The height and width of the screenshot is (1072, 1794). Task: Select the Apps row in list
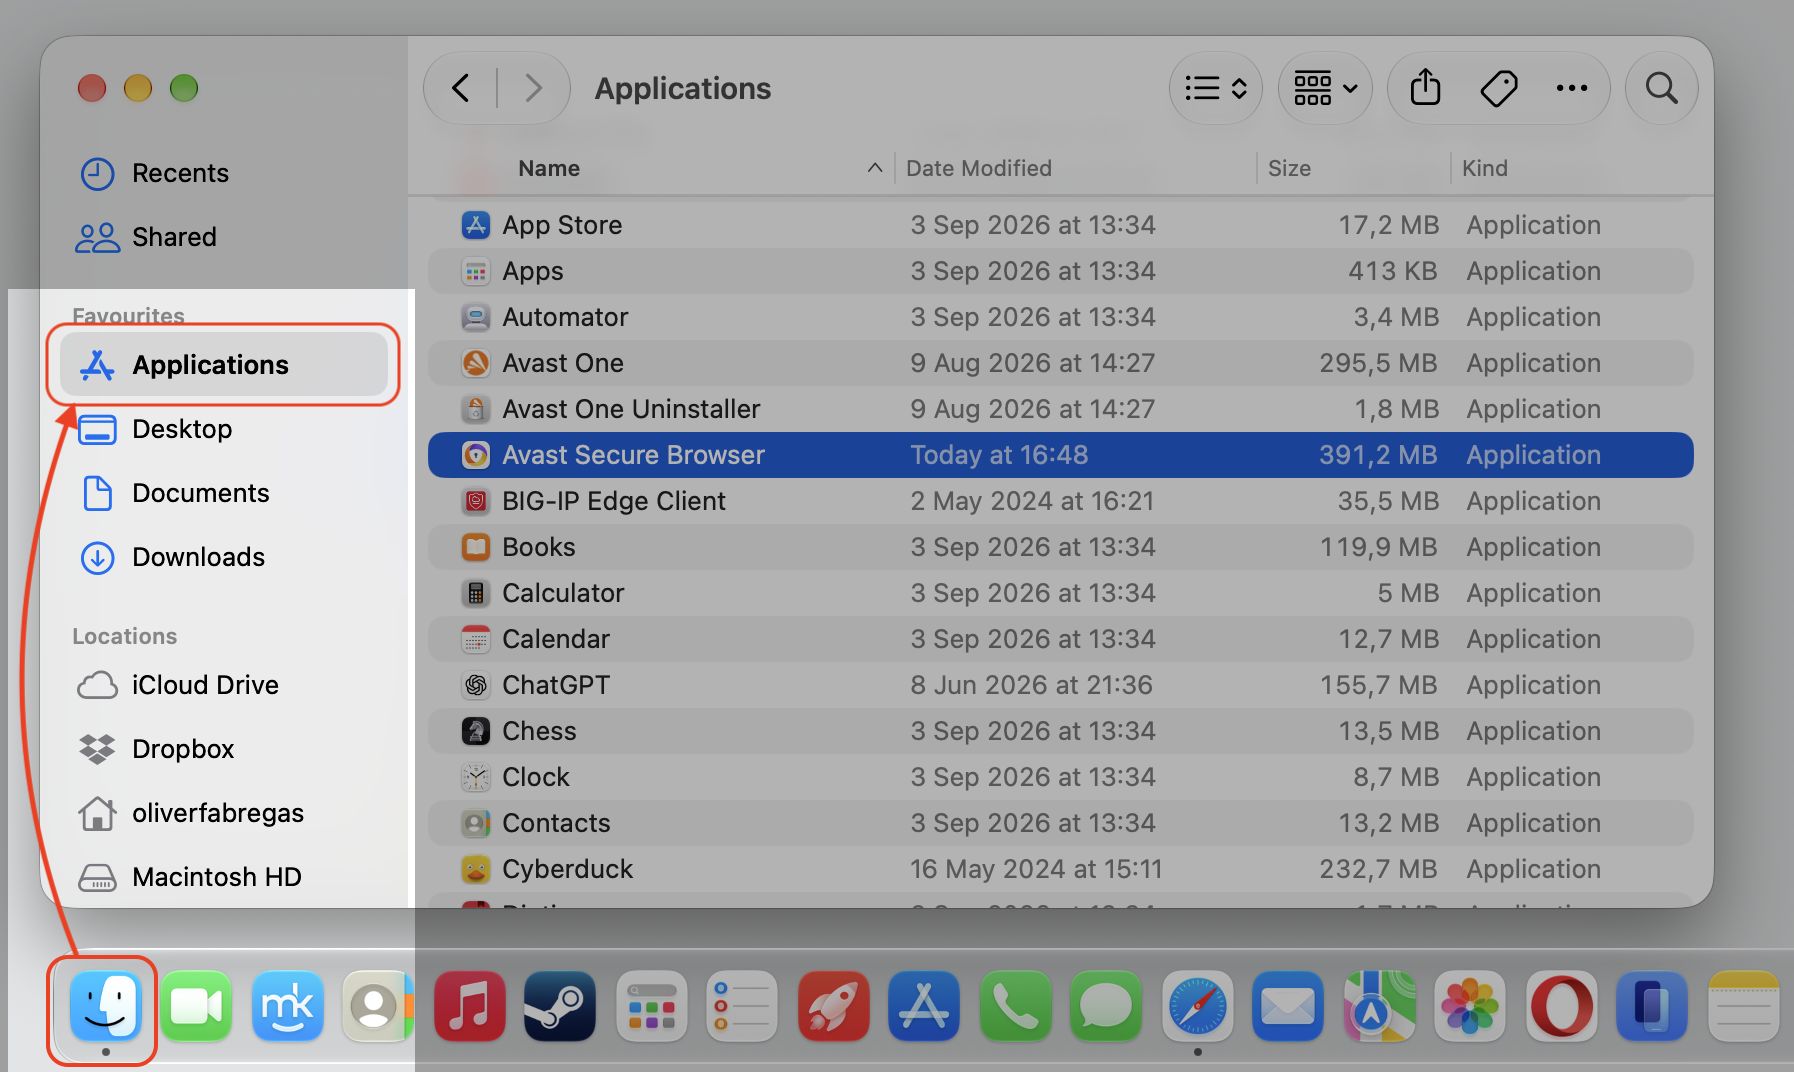pos(1061,271)
